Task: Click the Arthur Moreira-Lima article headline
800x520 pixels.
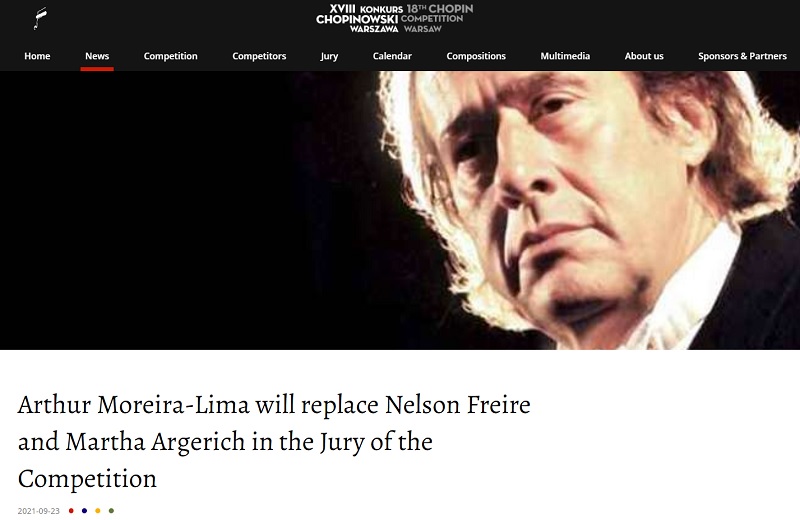Action: [274, 441]
